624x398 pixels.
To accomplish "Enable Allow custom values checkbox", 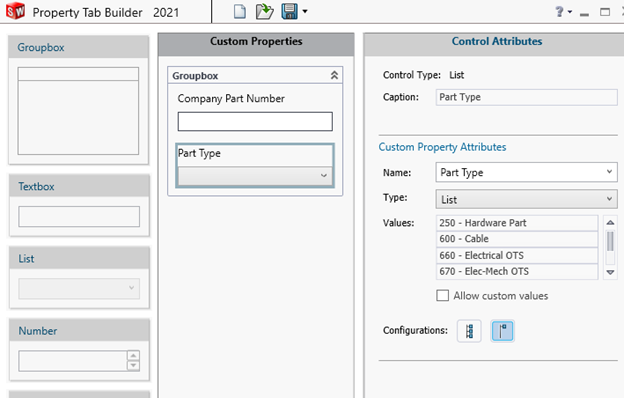I will [x=442, y=296].
